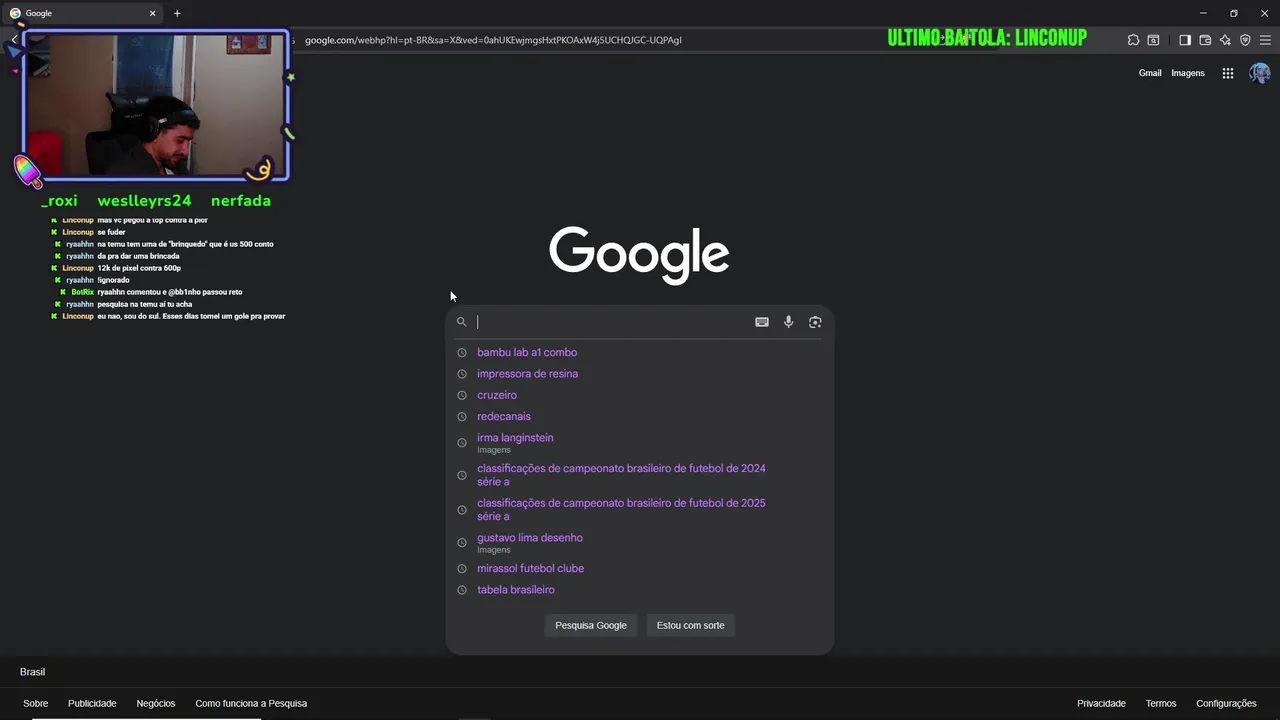Image resolution: width=1280 pixels, height=720 pixels.
Task: Select suggestion 'bambu lab a1 combo'
Action: 639,352
